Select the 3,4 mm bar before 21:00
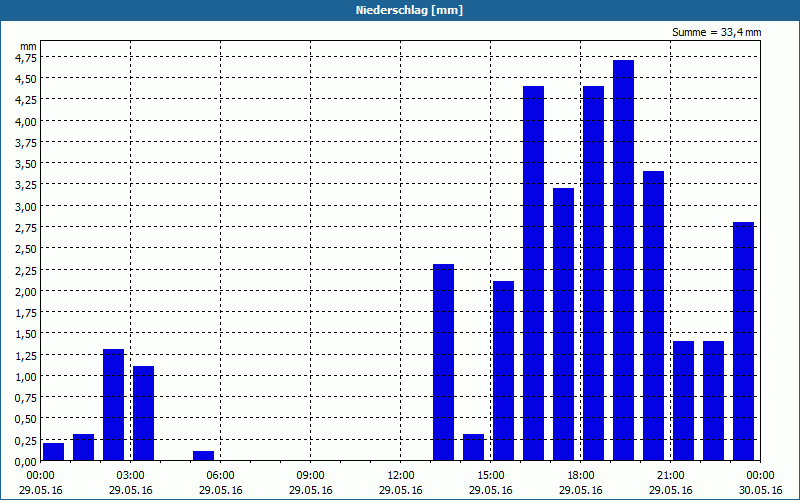This screenshot has height=500, width=800. coord(654,316)
